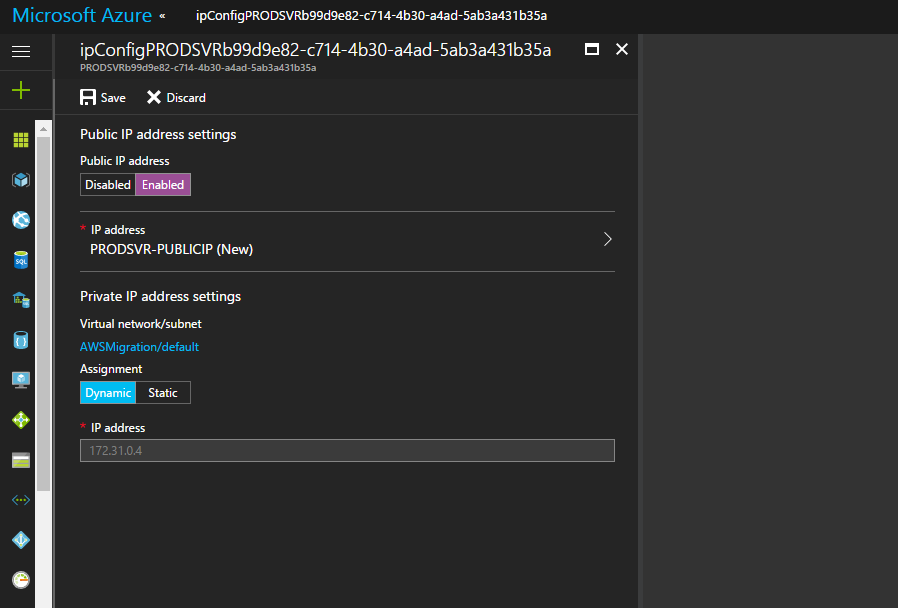Image resolution: width=898 pixels, height=608 pixels.
Task: Click the private IP address field
Action: pos(347,450)
